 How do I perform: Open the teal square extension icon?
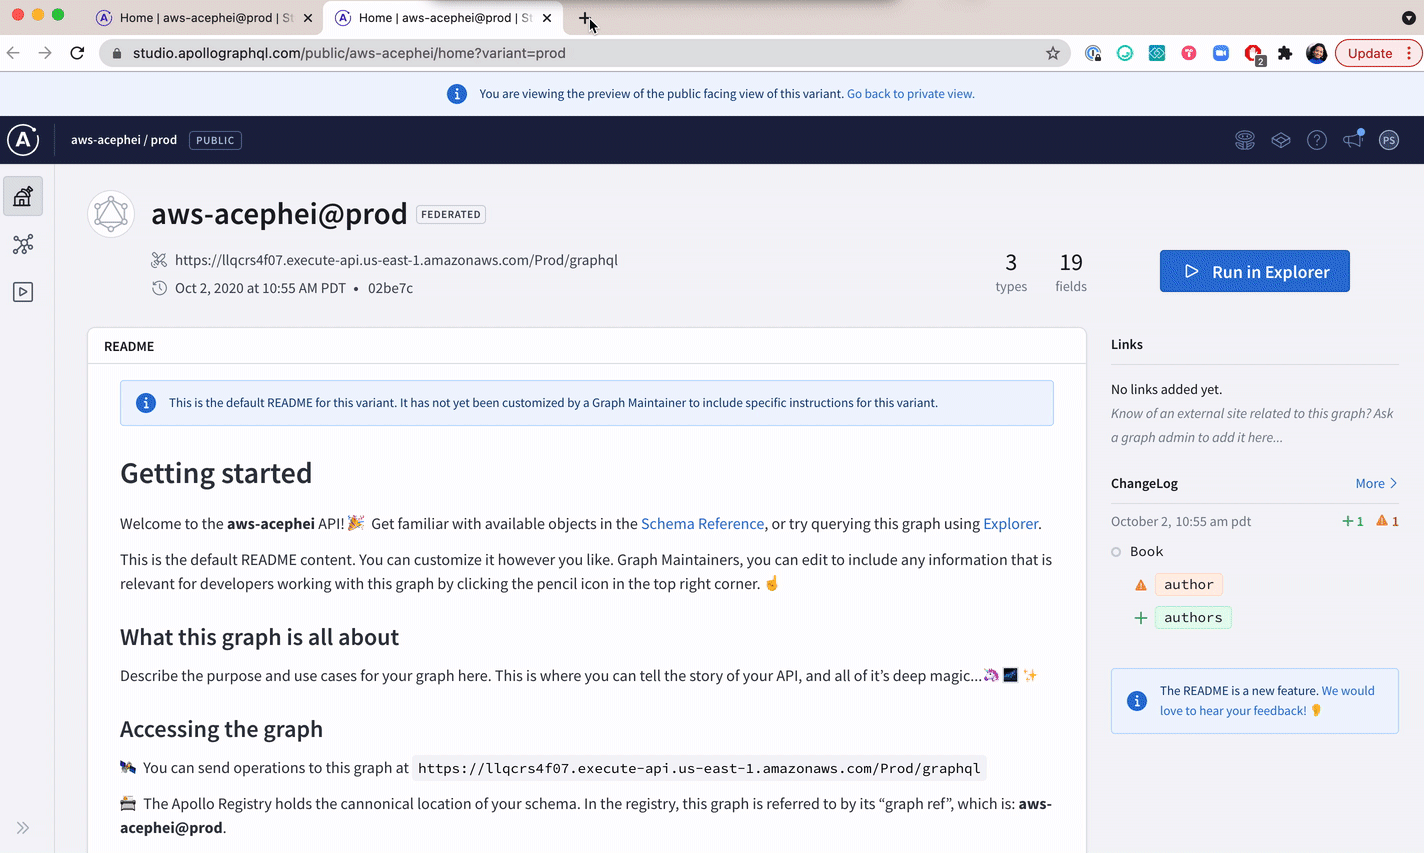click(1157, 53)
